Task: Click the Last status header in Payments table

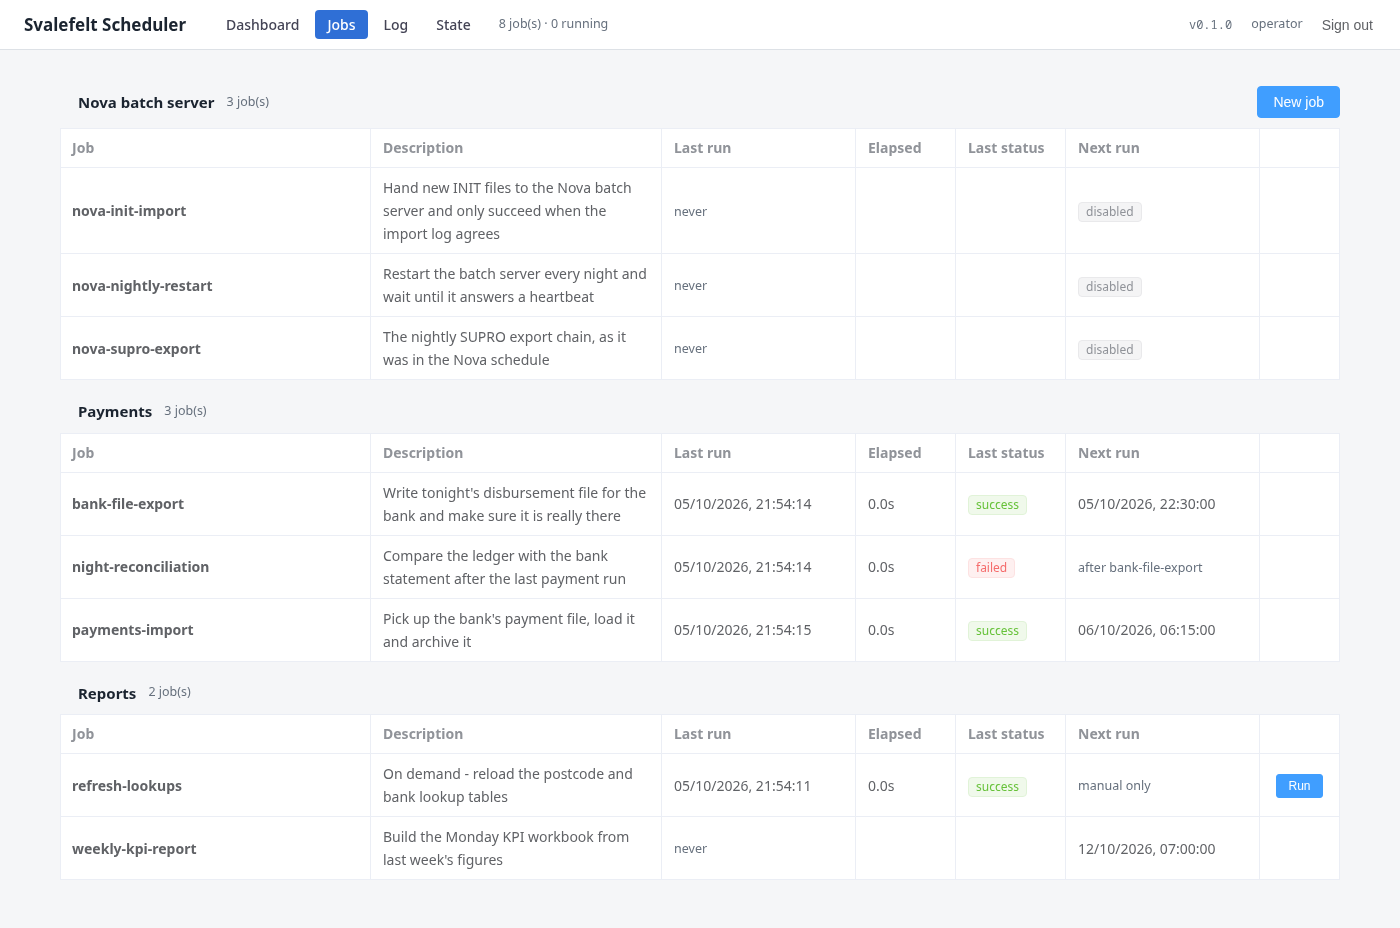Action: pos(1006,453)
